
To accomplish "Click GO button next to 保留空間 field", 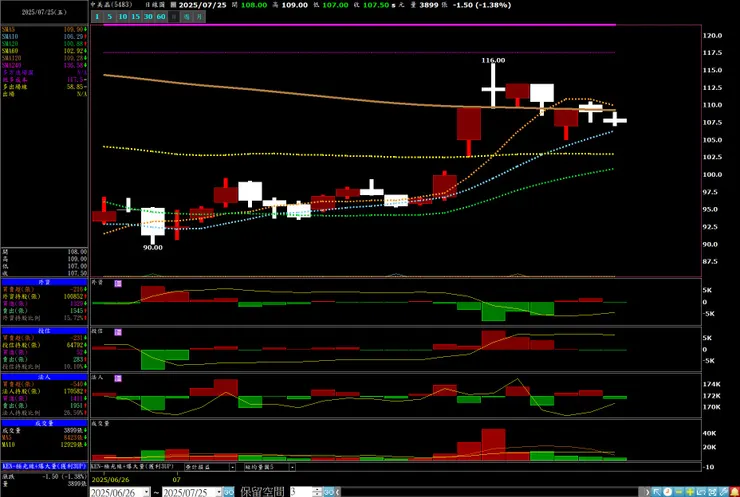I will pyautogui.click(x=328, y=492).
